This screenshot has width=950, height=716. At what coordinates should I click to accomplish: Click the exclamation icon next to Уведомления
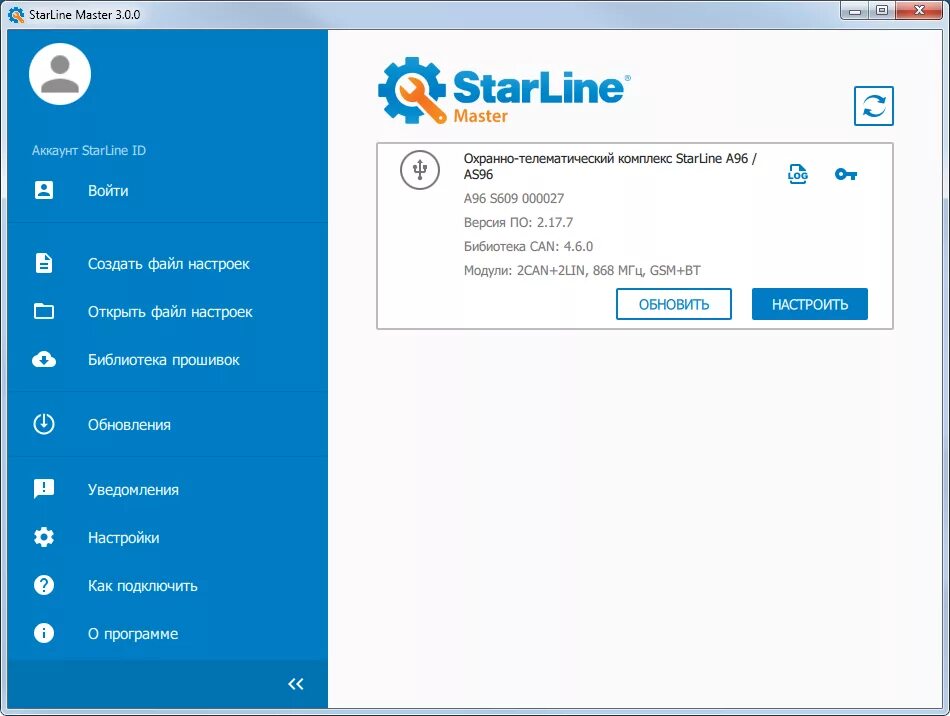pyautogui.click(x=42, y=489)
